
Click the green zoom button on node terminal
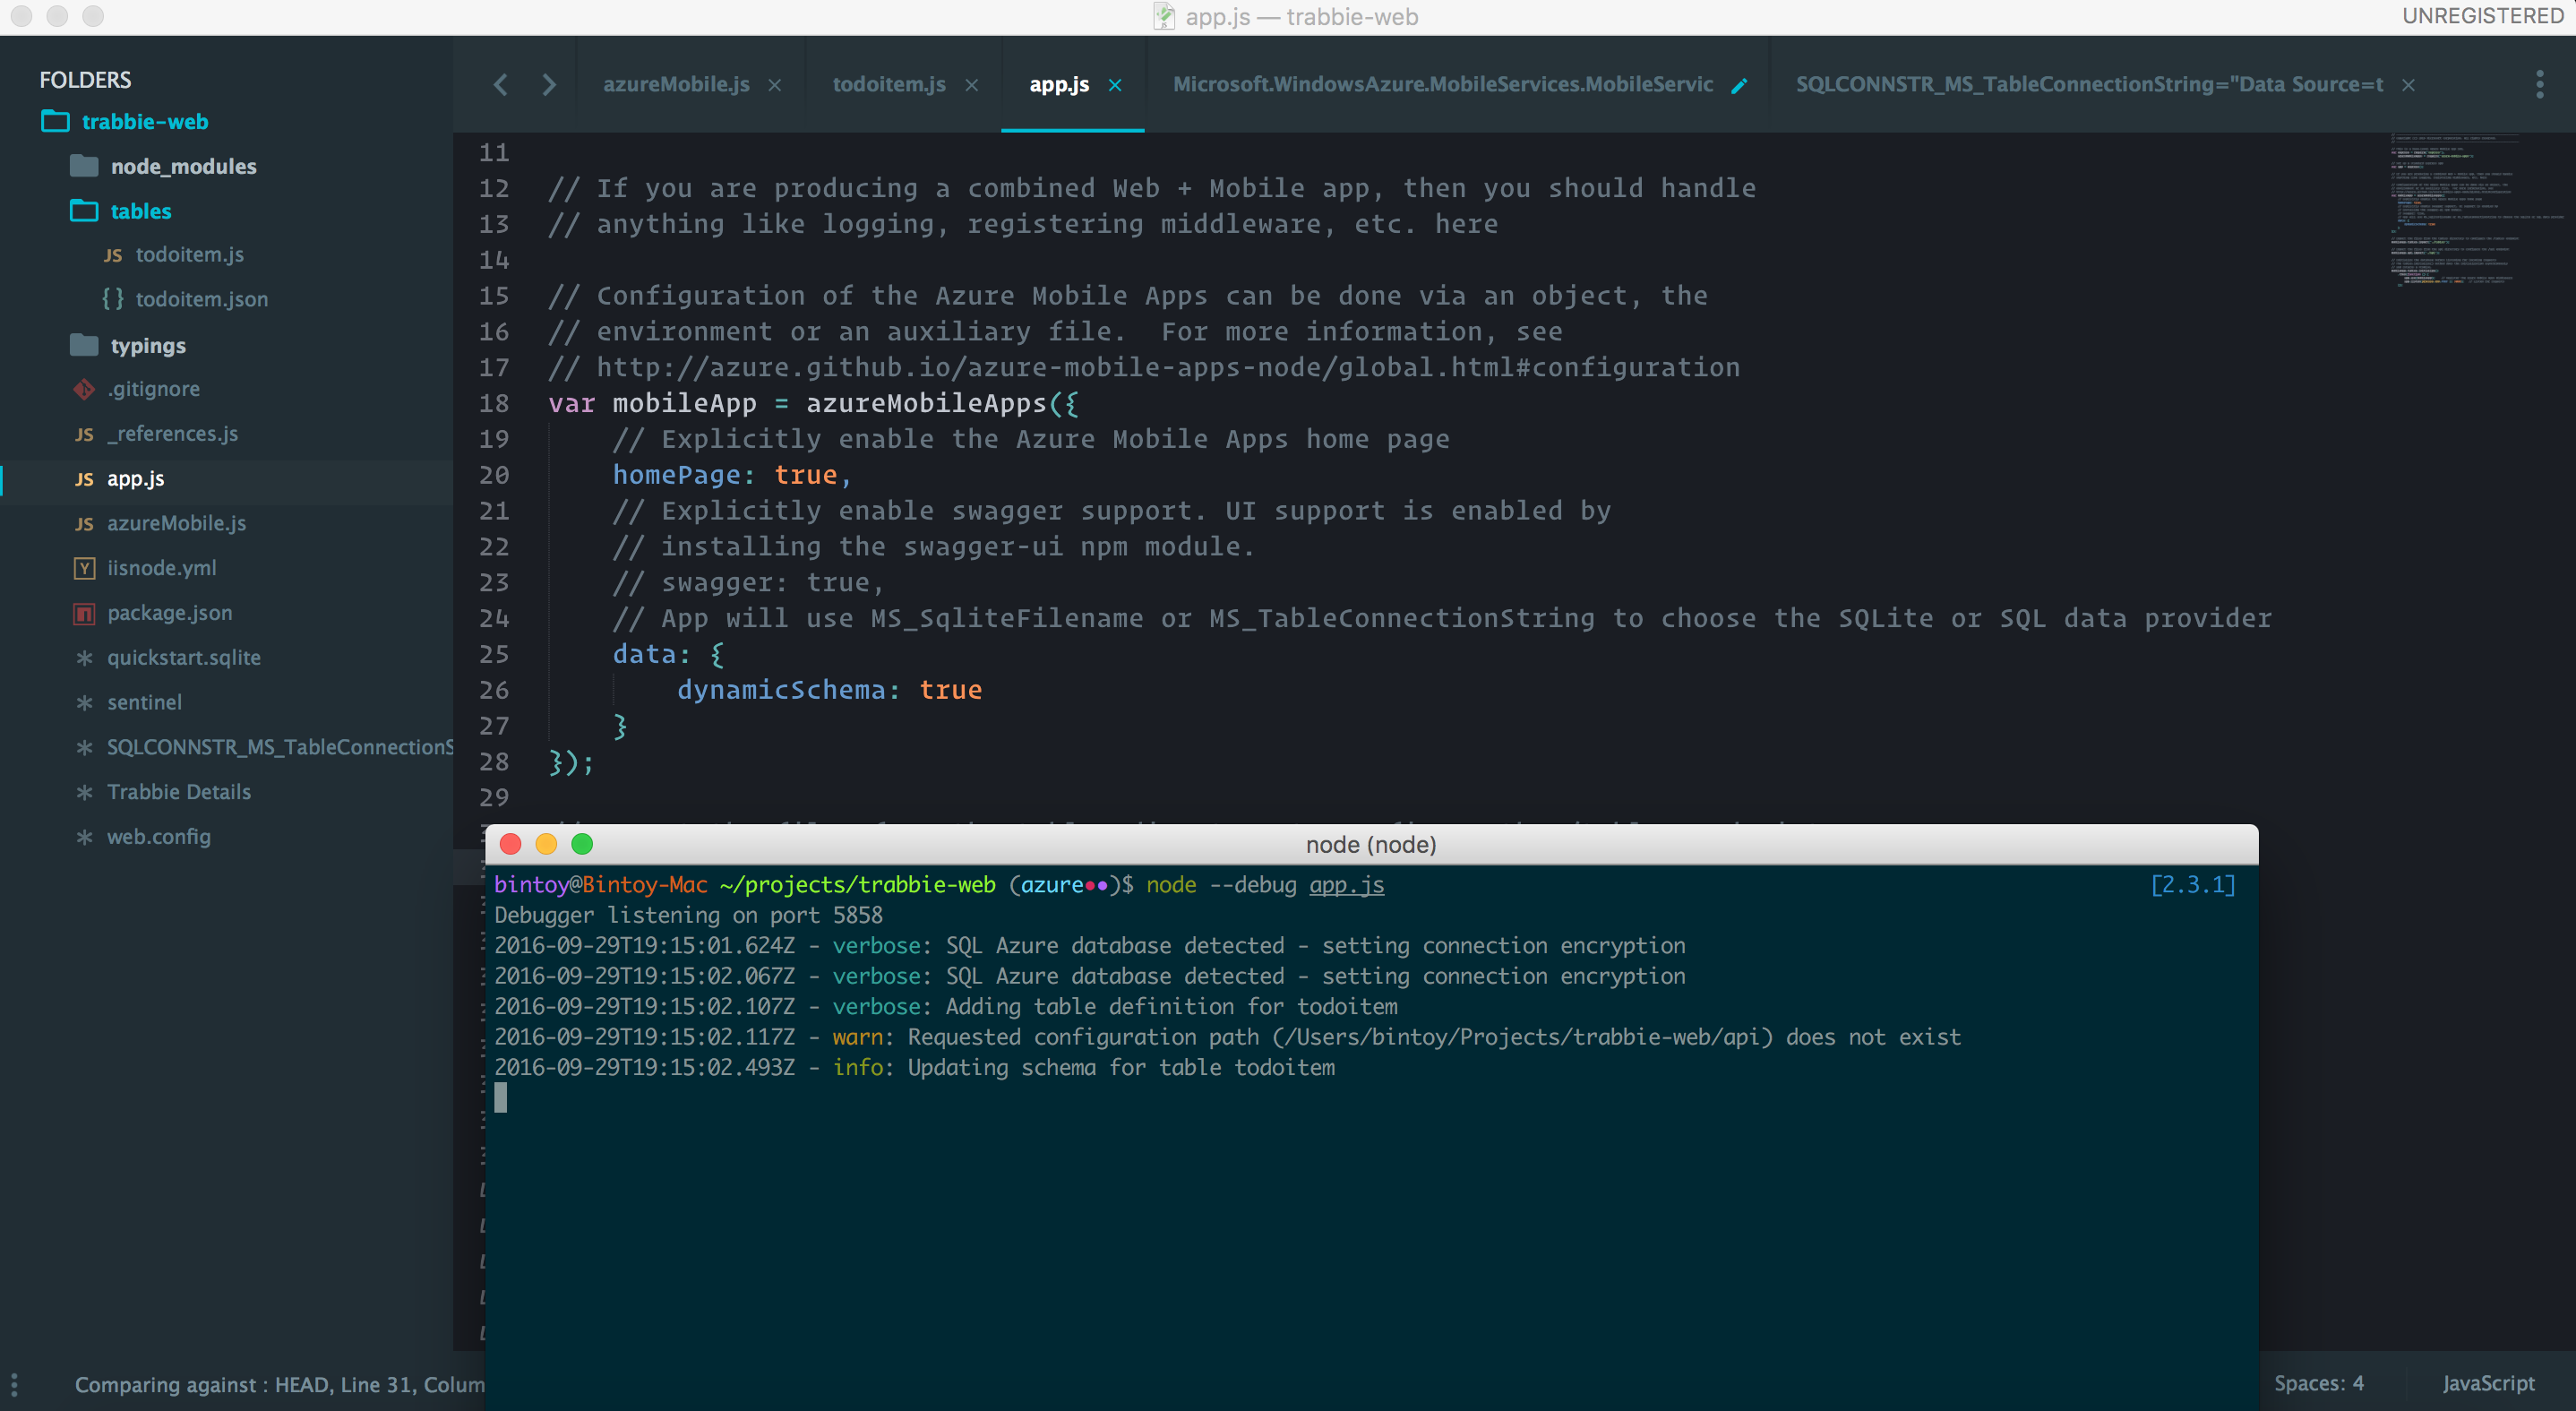pyautogui.click(x=582, y=844)
